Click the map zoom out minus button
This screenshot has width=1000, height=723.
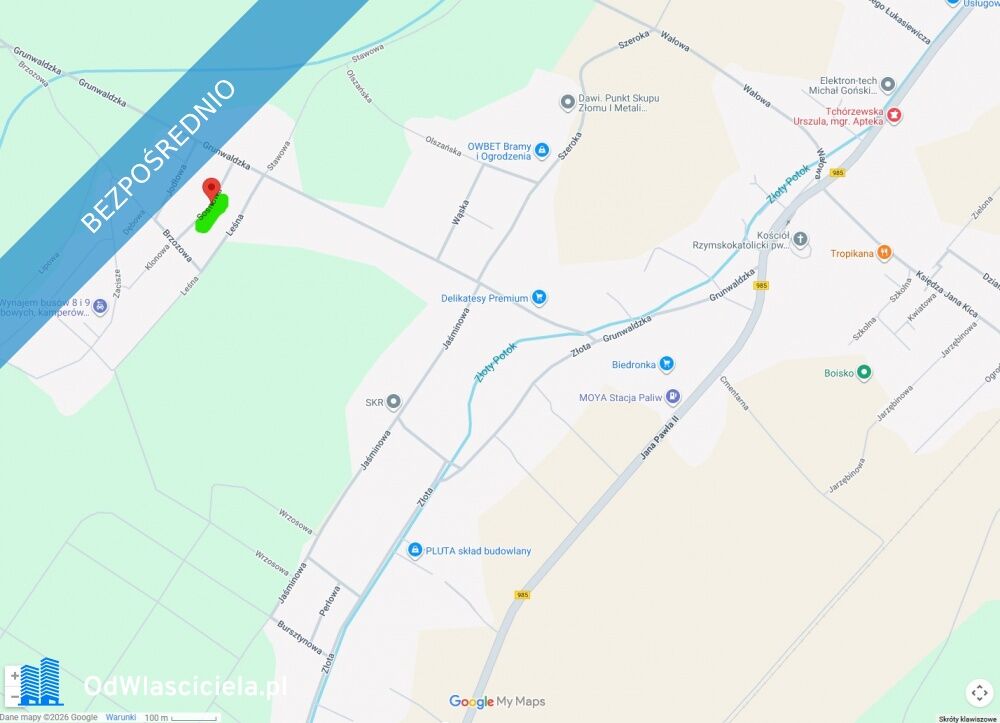pyautogui.click(x=14, y=696)
